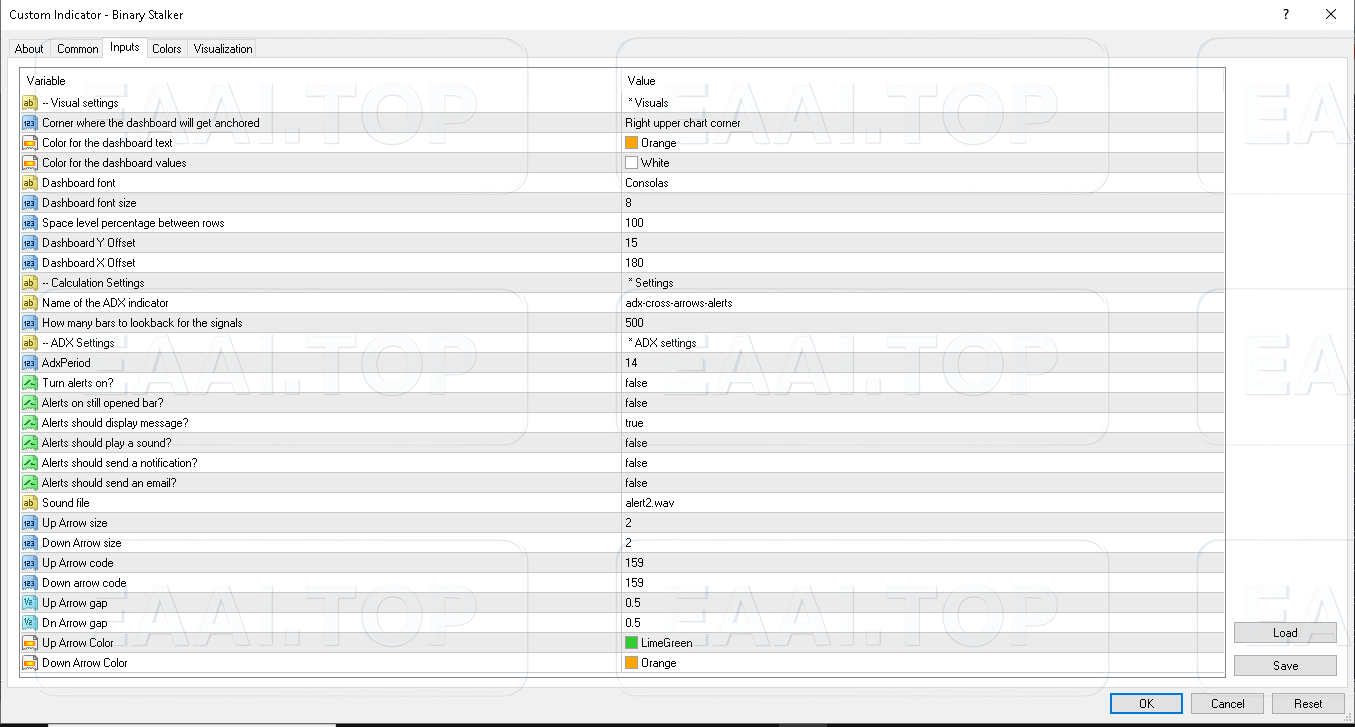Switch to the Colors tab
This screenshot has width=1355, height=727.
pyautogui.click(x=167, y=48)
